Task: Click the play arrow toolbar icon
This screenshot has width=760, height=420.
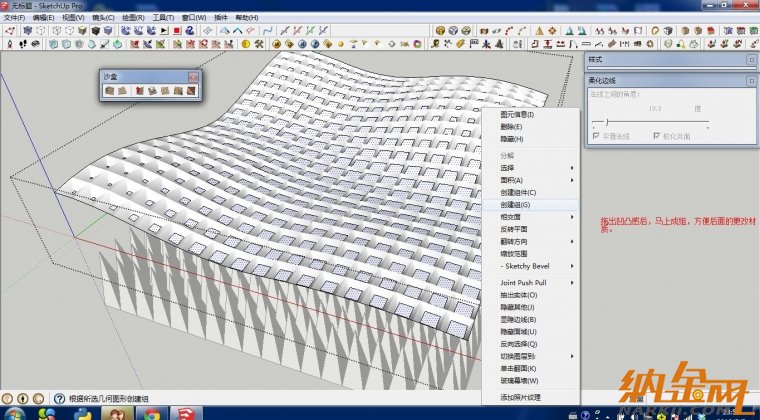Action: click(x=164, y=30)
